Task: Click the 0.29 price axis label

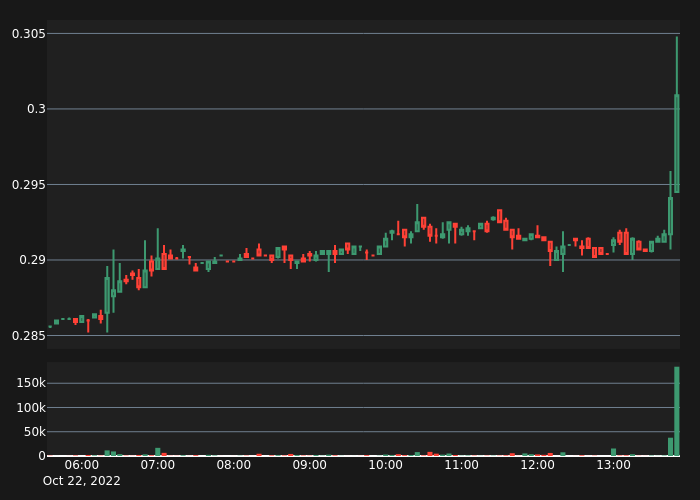Action: point(33,260)
